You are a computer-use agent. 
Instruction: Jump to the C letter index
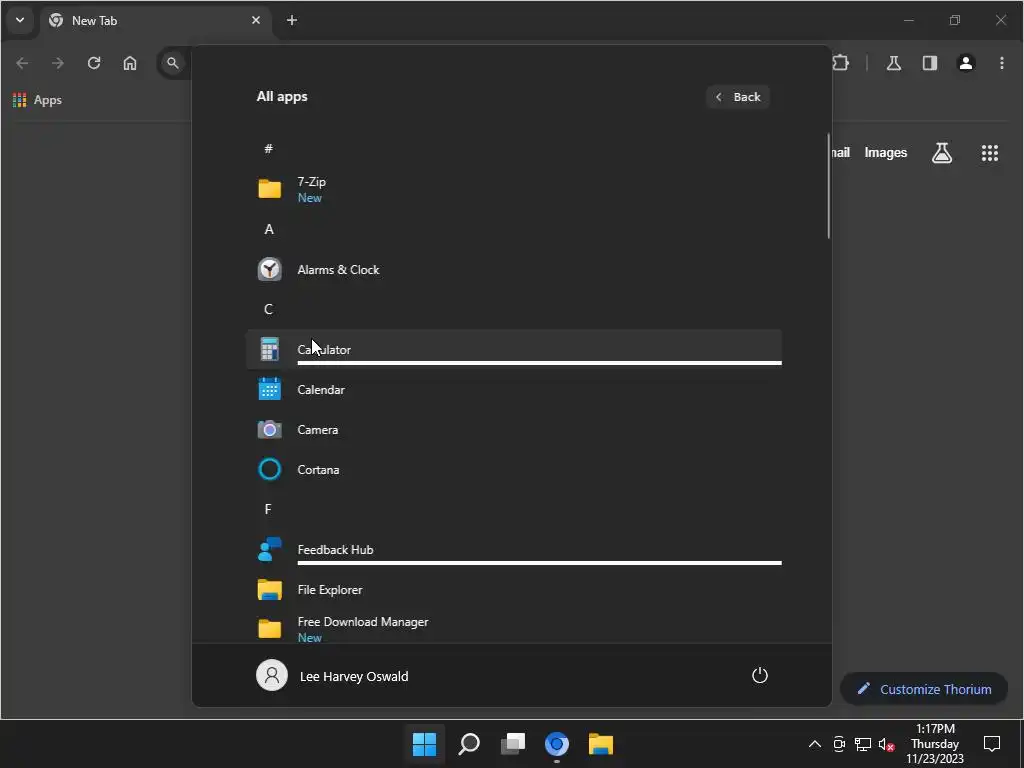[x=268, y=310]
